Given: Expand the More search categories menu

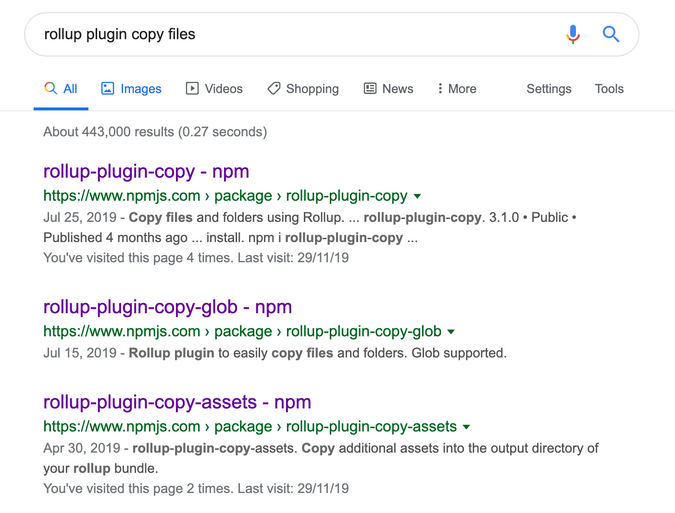Looking at the screenshot, I should 462,89.
